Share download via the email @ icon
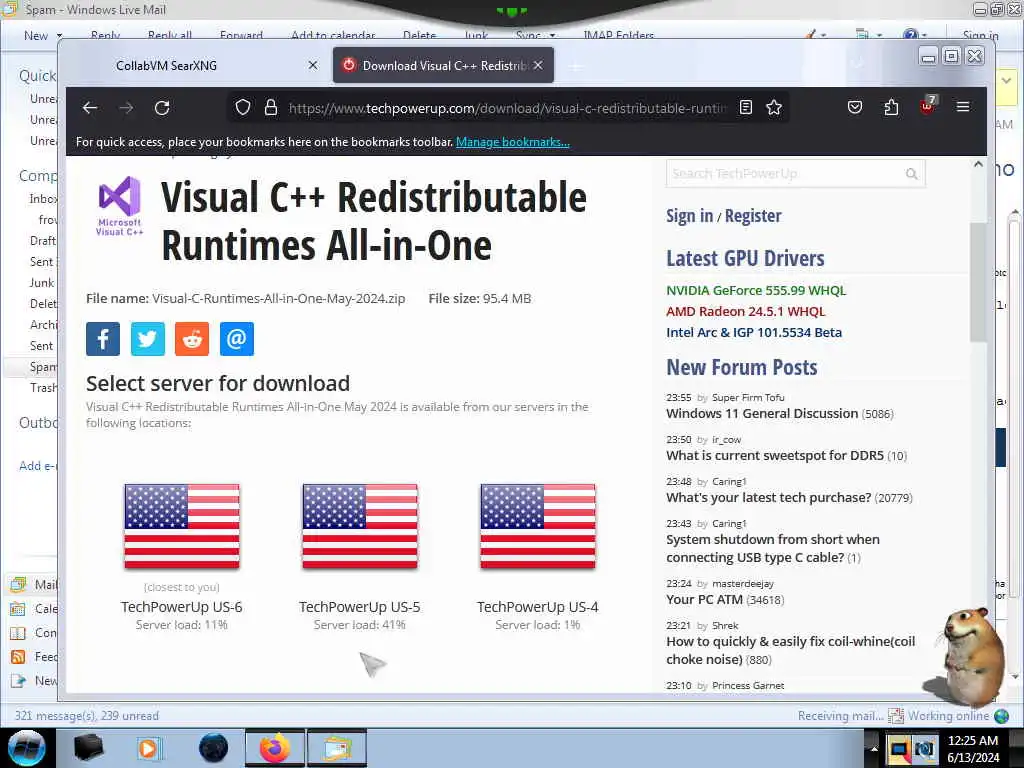Screen dimensions: 1024x768 pos(236,339)
